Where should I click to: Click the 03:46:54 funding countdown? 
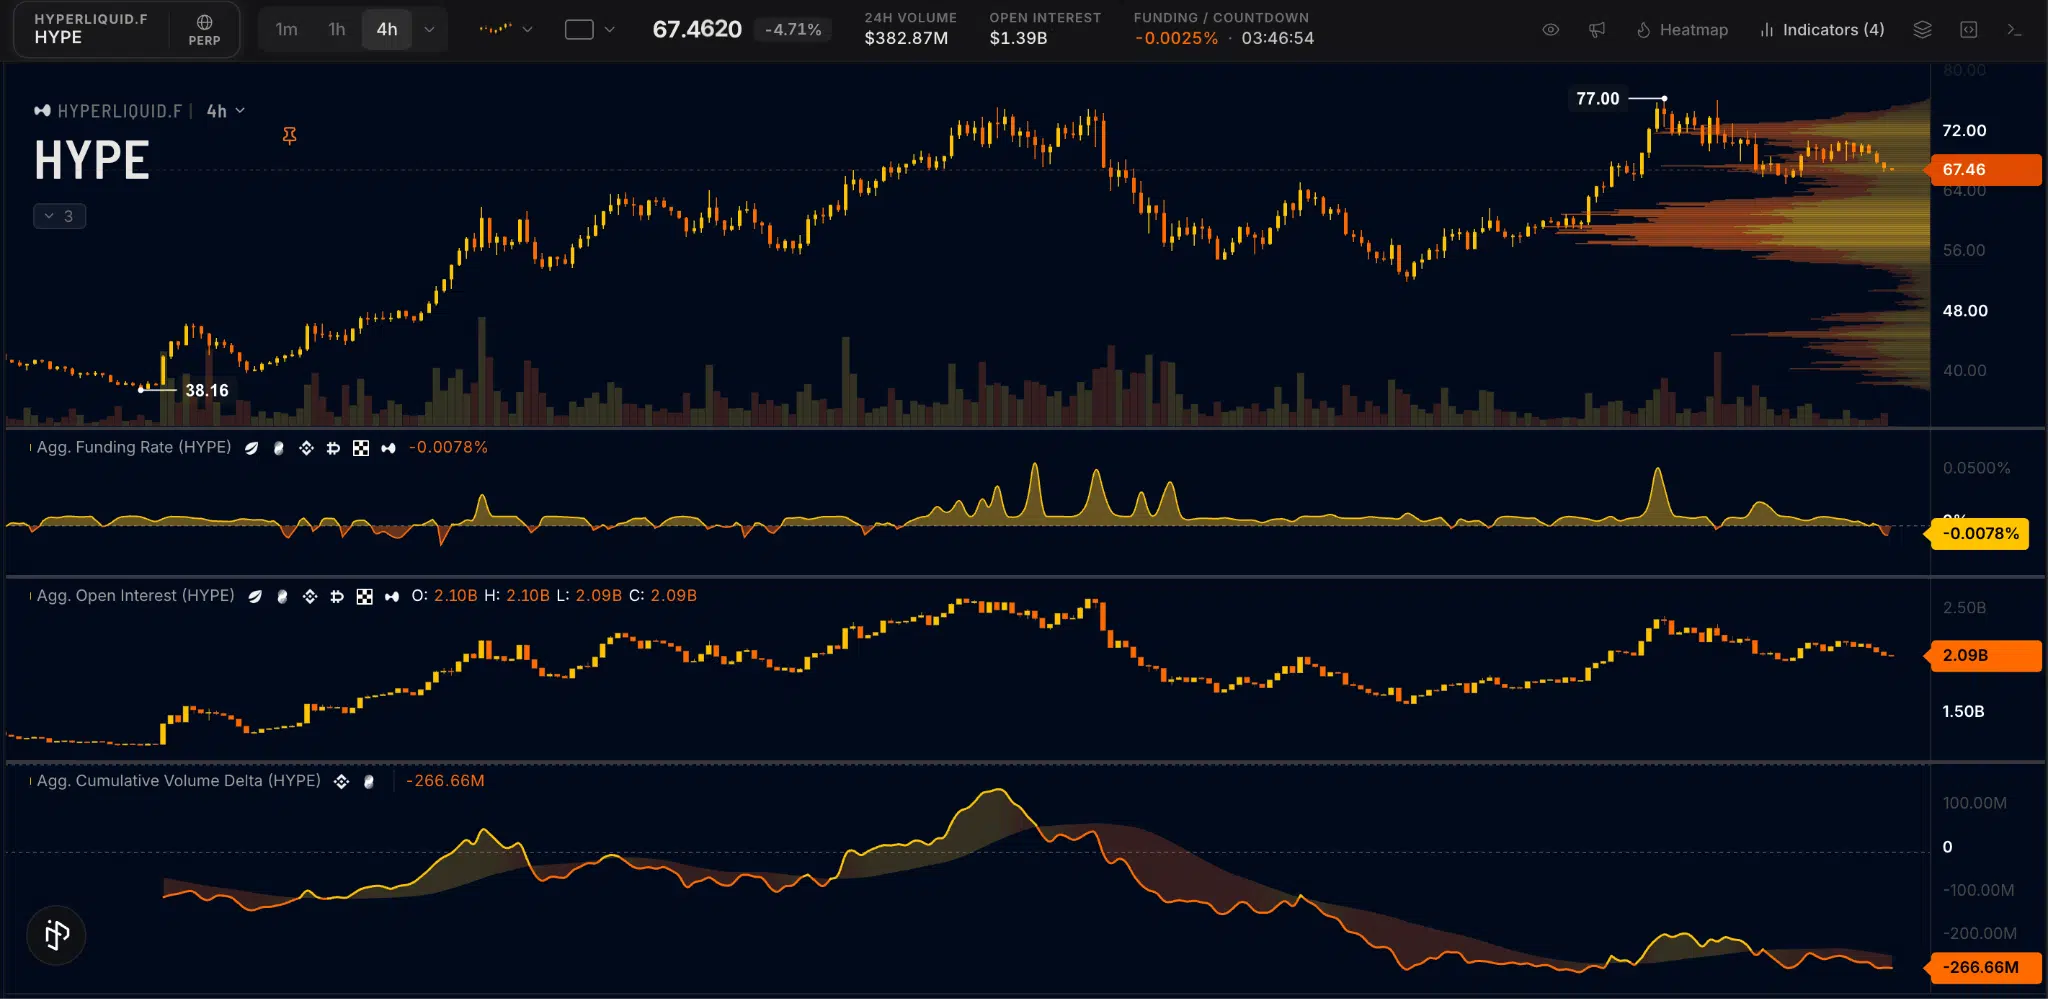click(x=1278, y=38)
